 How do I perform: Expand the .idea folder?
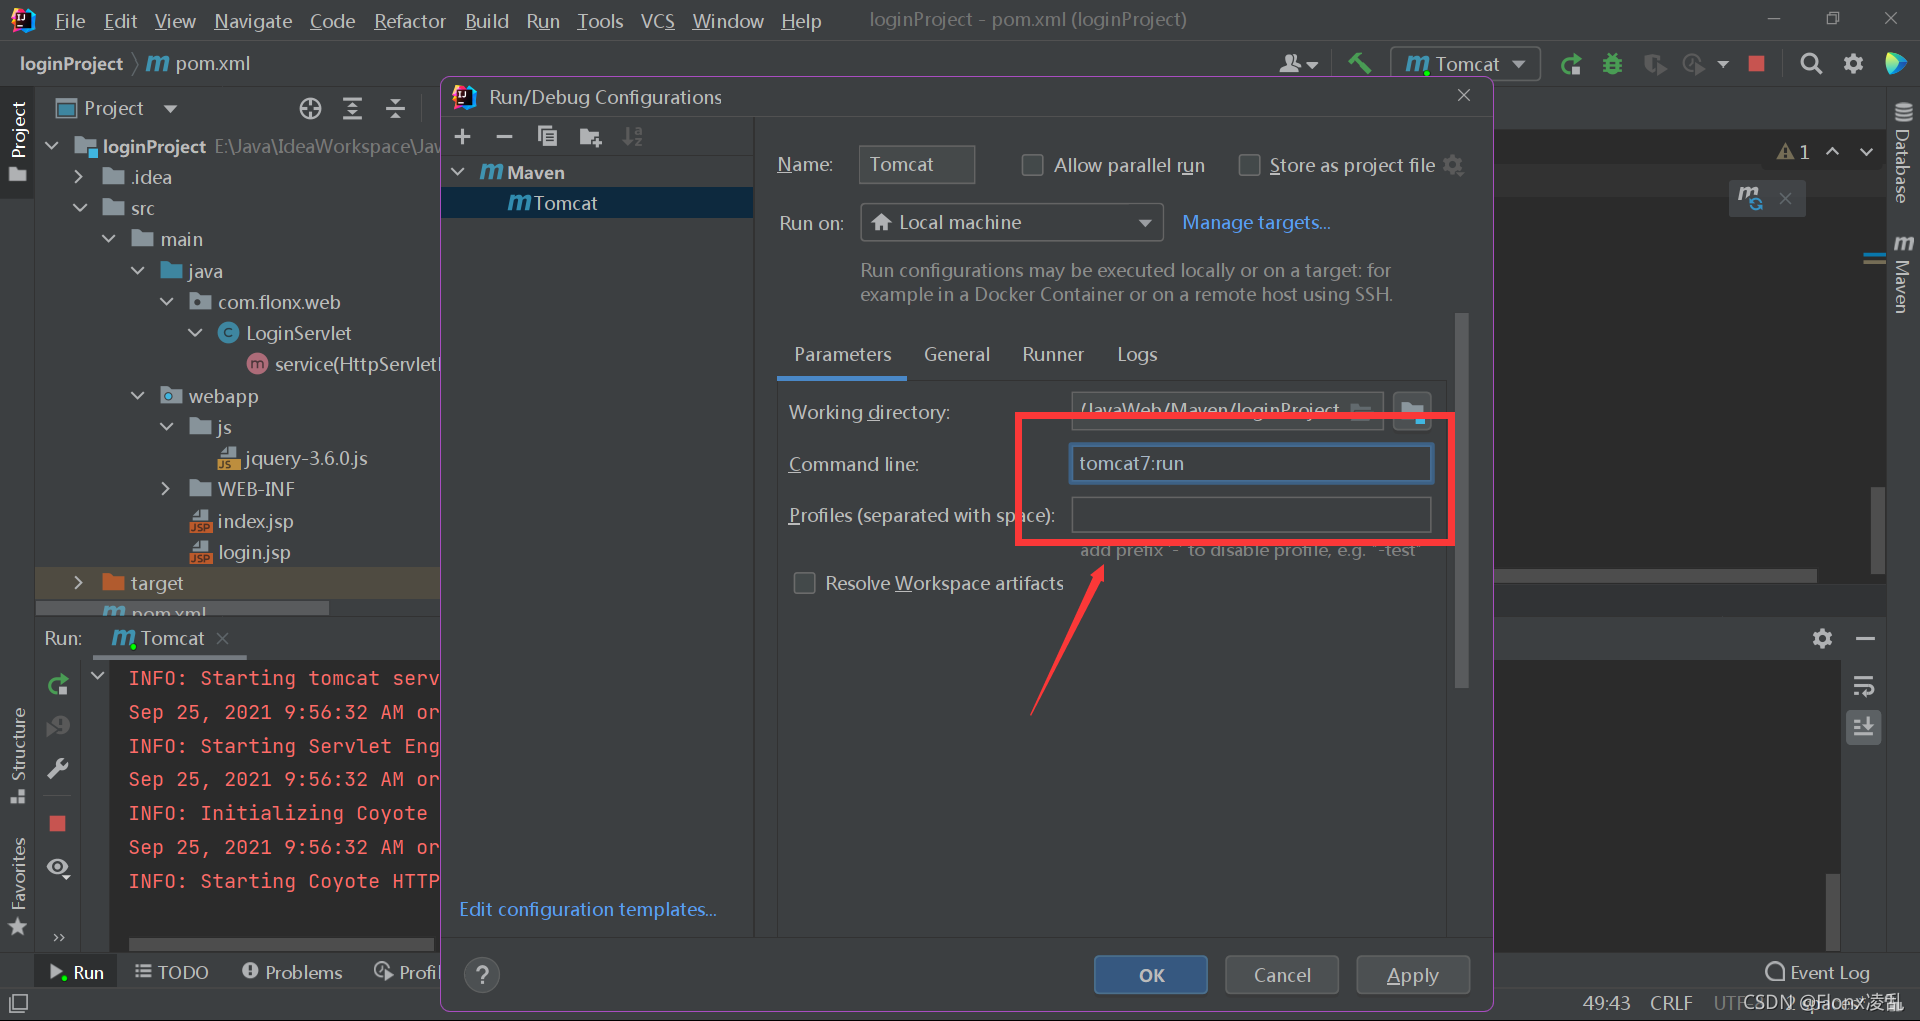79,177
